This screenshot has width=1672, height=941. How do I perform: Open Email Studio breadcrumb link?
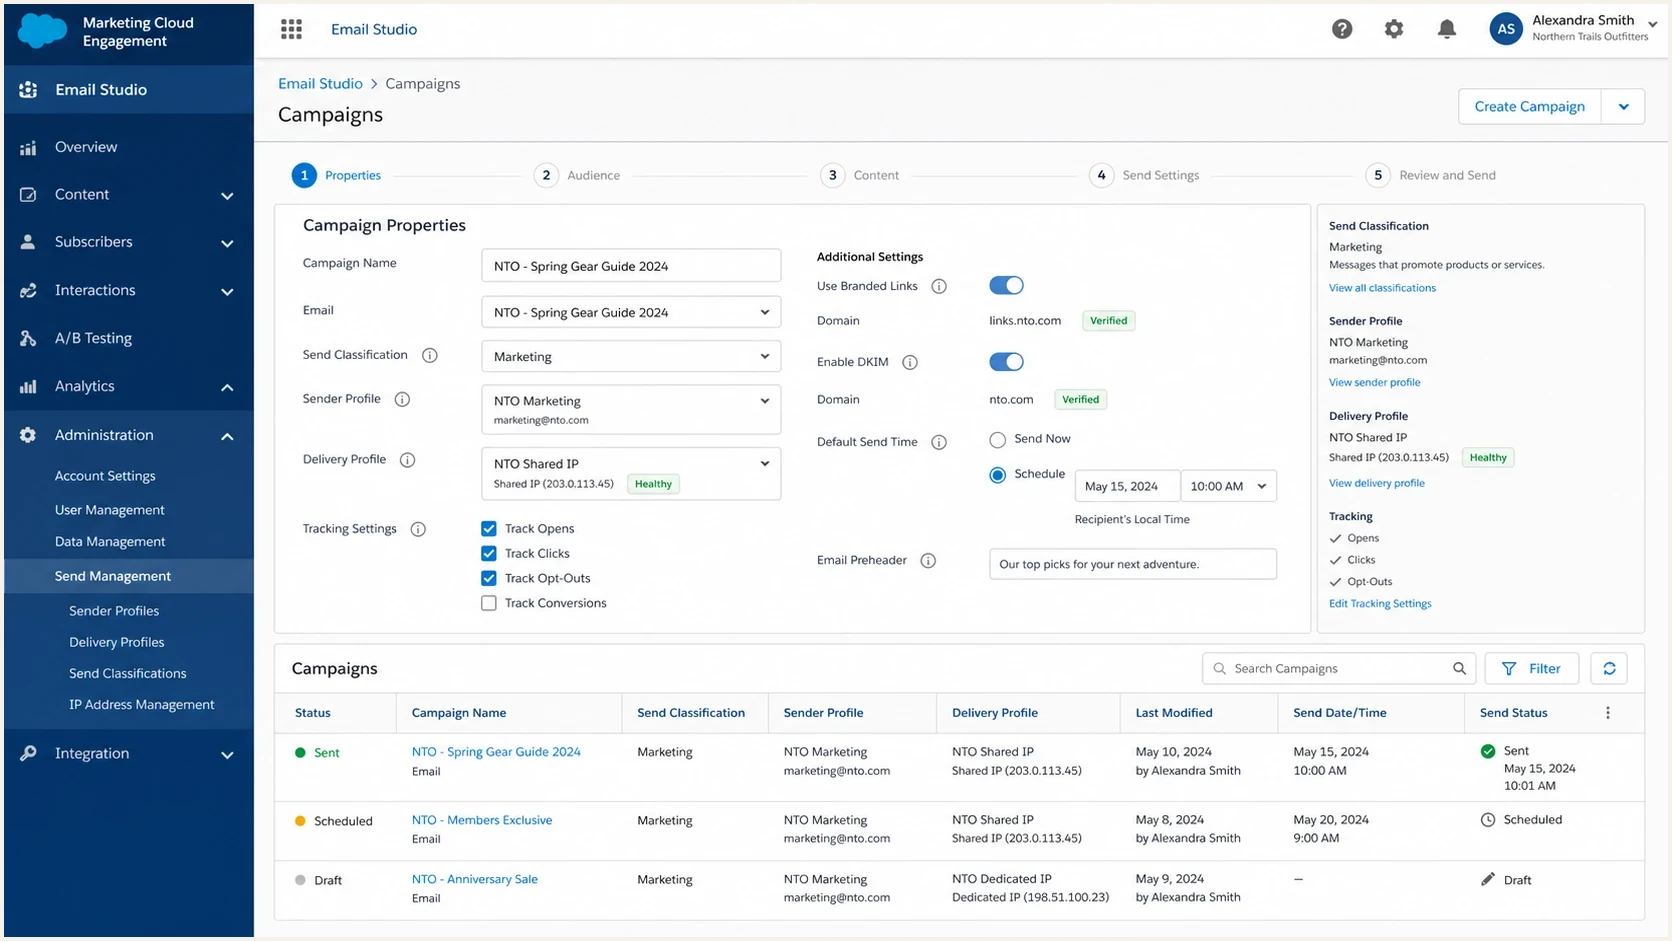pyautogui.click(x=320, y=84)
